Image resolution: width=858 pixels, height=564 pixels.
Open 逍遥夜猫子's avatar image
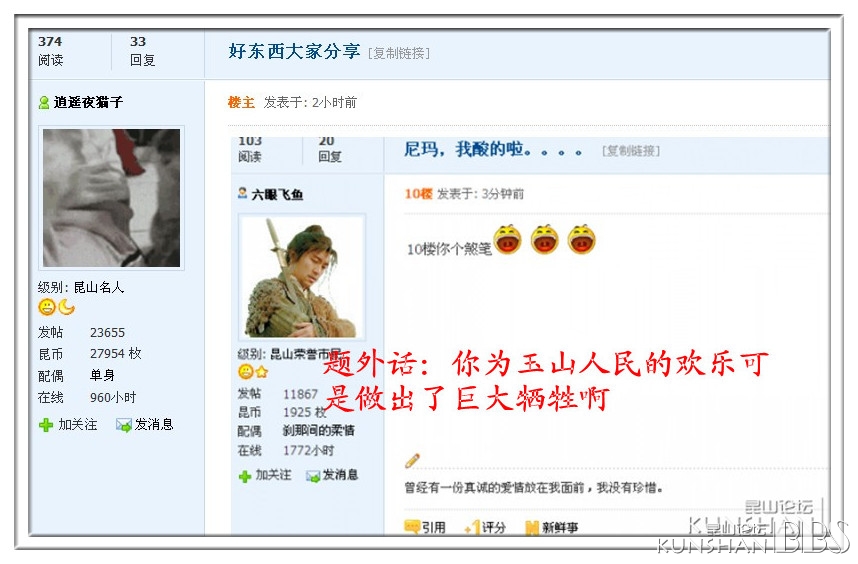point(112,198)
